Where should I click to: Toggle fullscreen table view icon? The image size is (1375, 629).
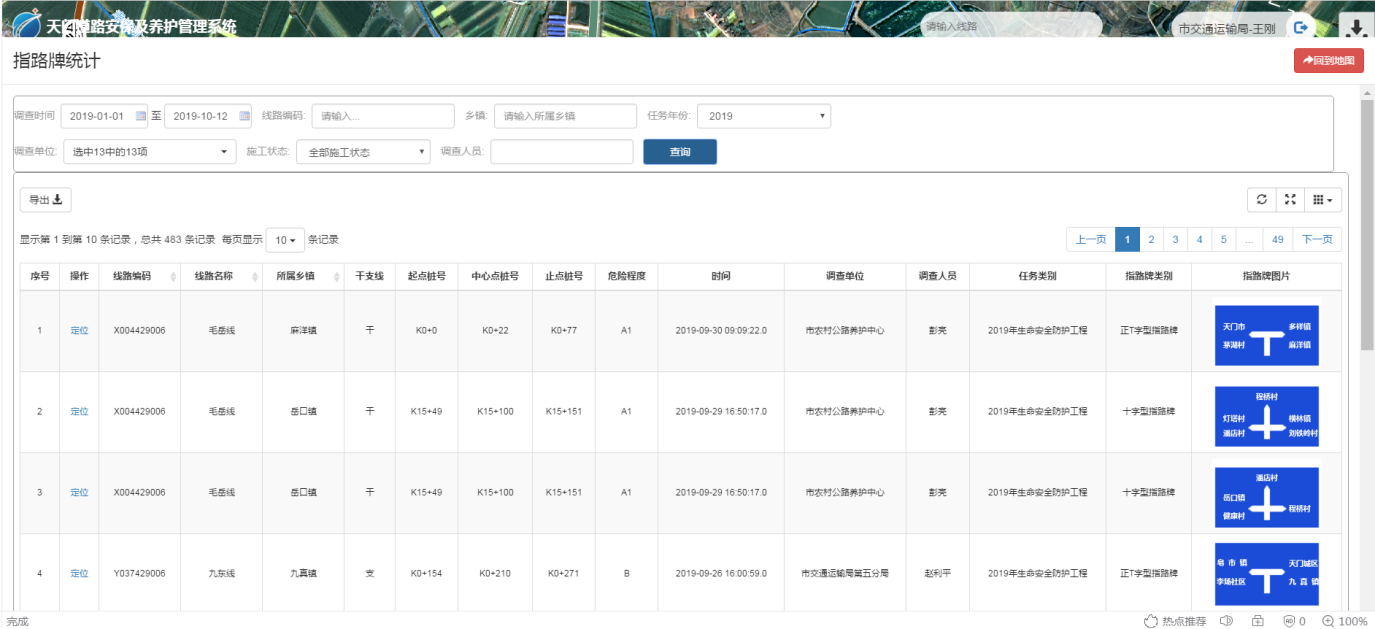tap(1291, 200)
